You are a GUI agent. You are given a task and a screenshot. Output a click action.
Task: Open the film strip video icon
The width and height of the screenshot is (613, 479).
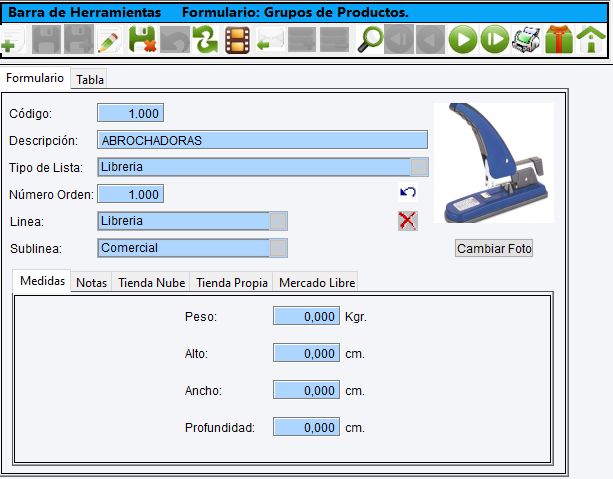tap(238, 39)
